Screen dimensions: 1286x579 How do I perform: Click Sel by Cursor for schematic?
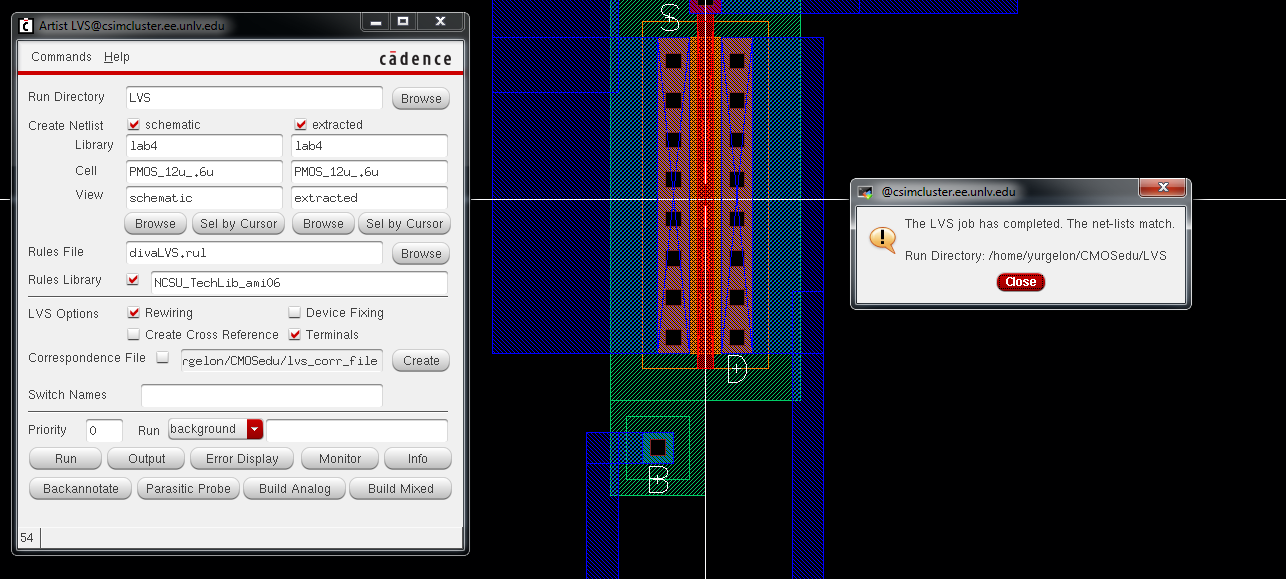(238, 224)
